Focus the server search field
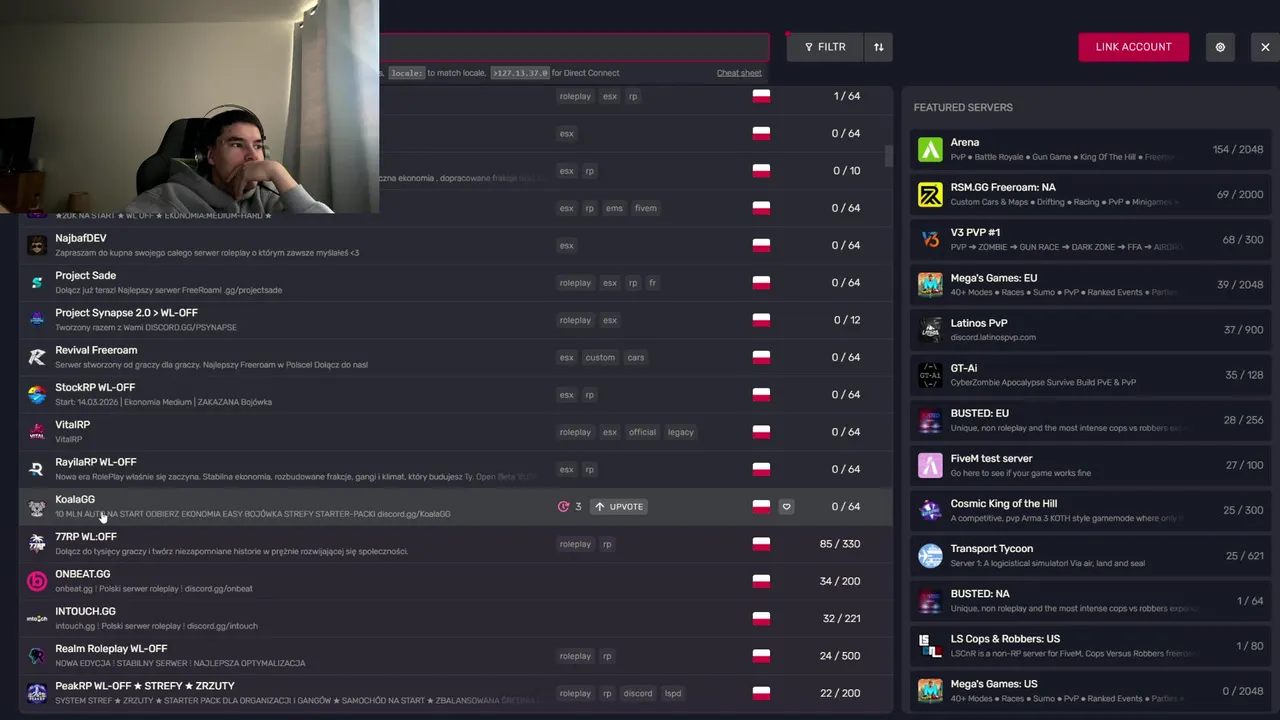Image resolution: width=1280 pixels, height=720 pixels. [574, 47]
